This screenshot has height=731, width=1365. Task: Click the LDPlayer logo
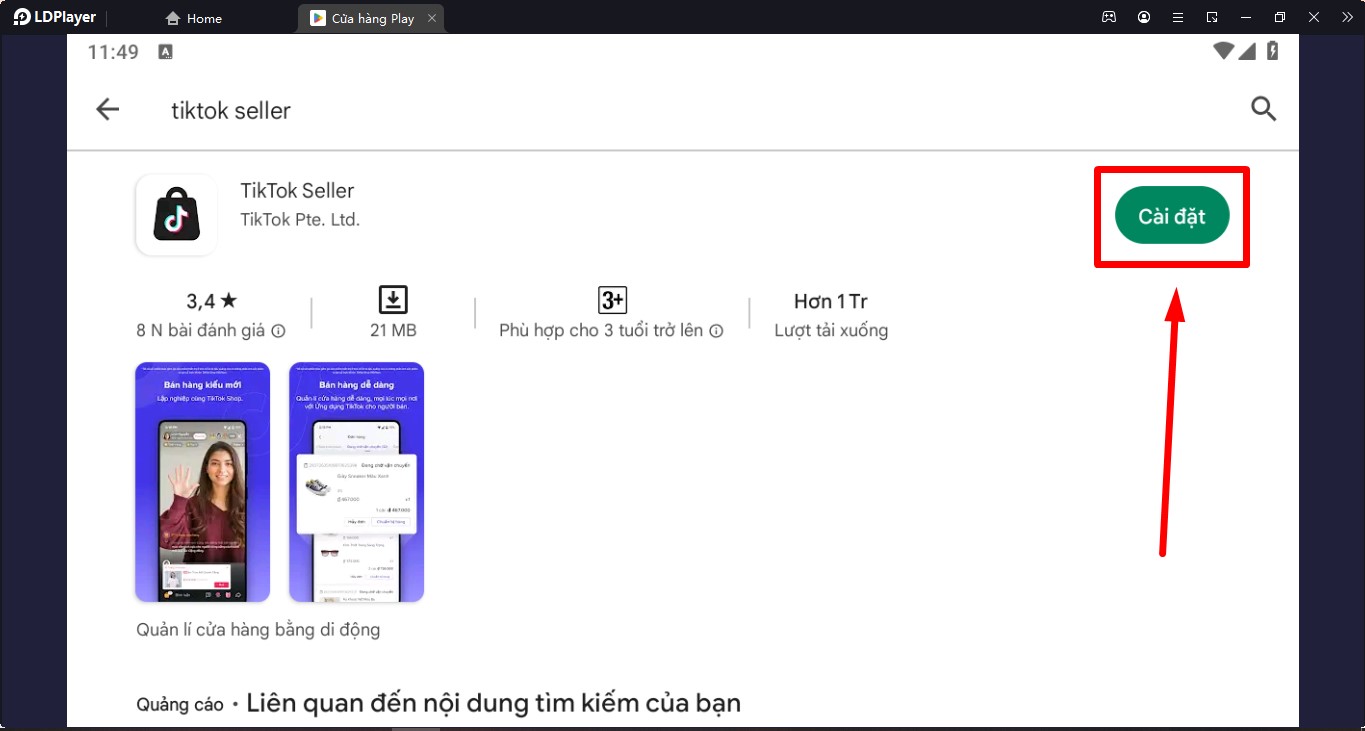pos(55,17)
